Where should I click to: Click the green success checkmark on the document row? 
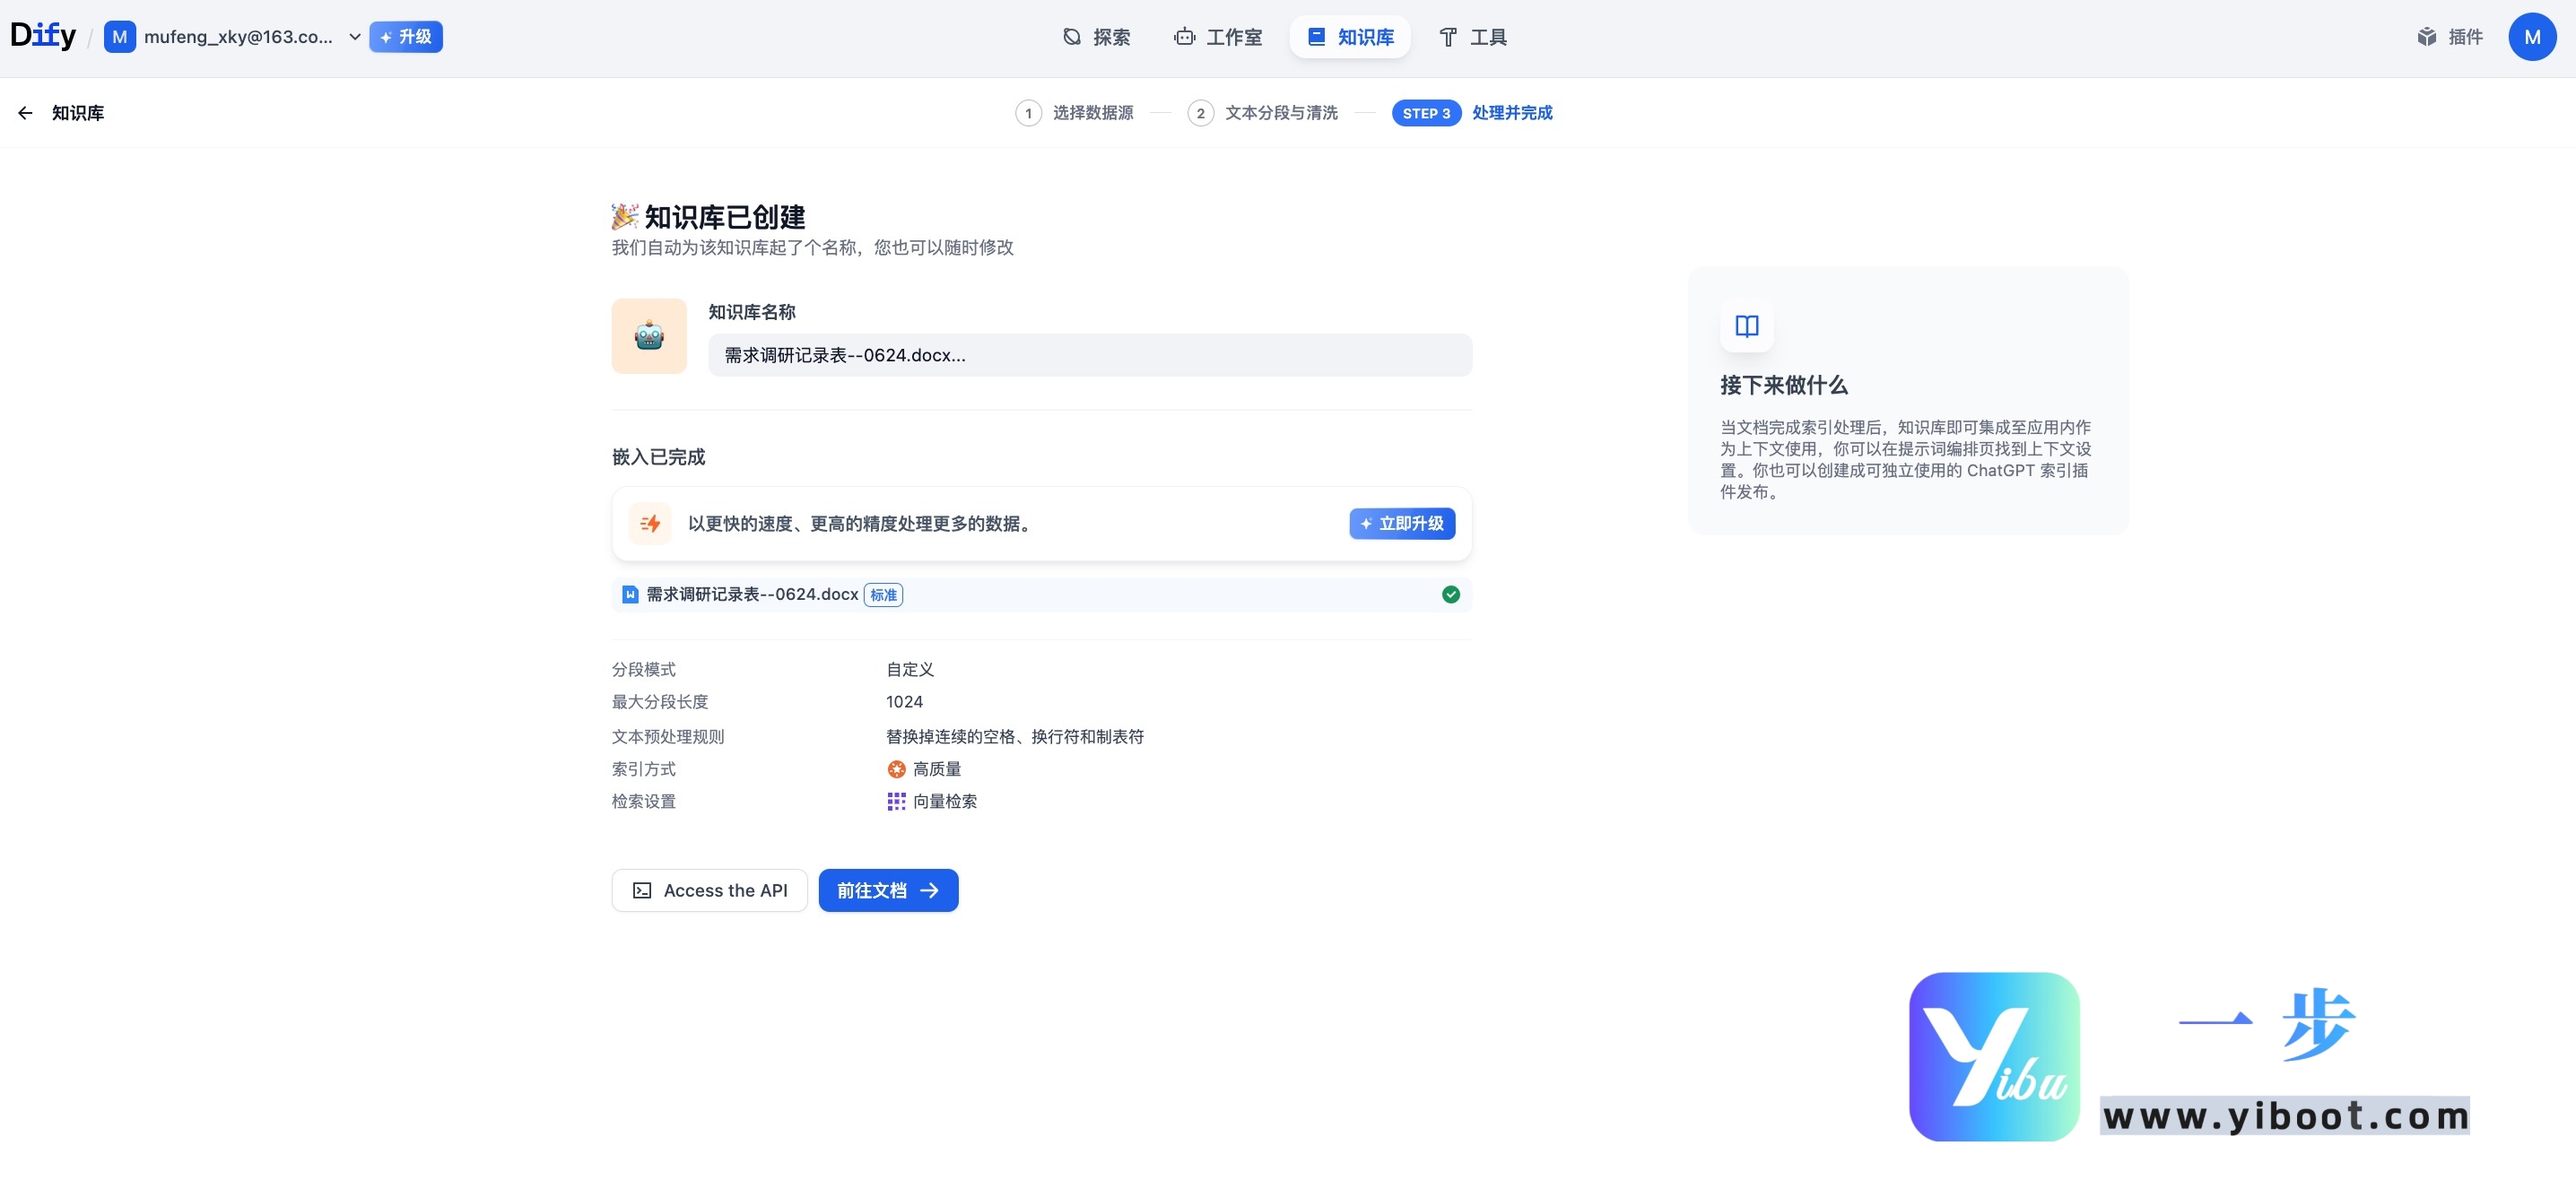pyautogui.click(x=1450, y=593)
